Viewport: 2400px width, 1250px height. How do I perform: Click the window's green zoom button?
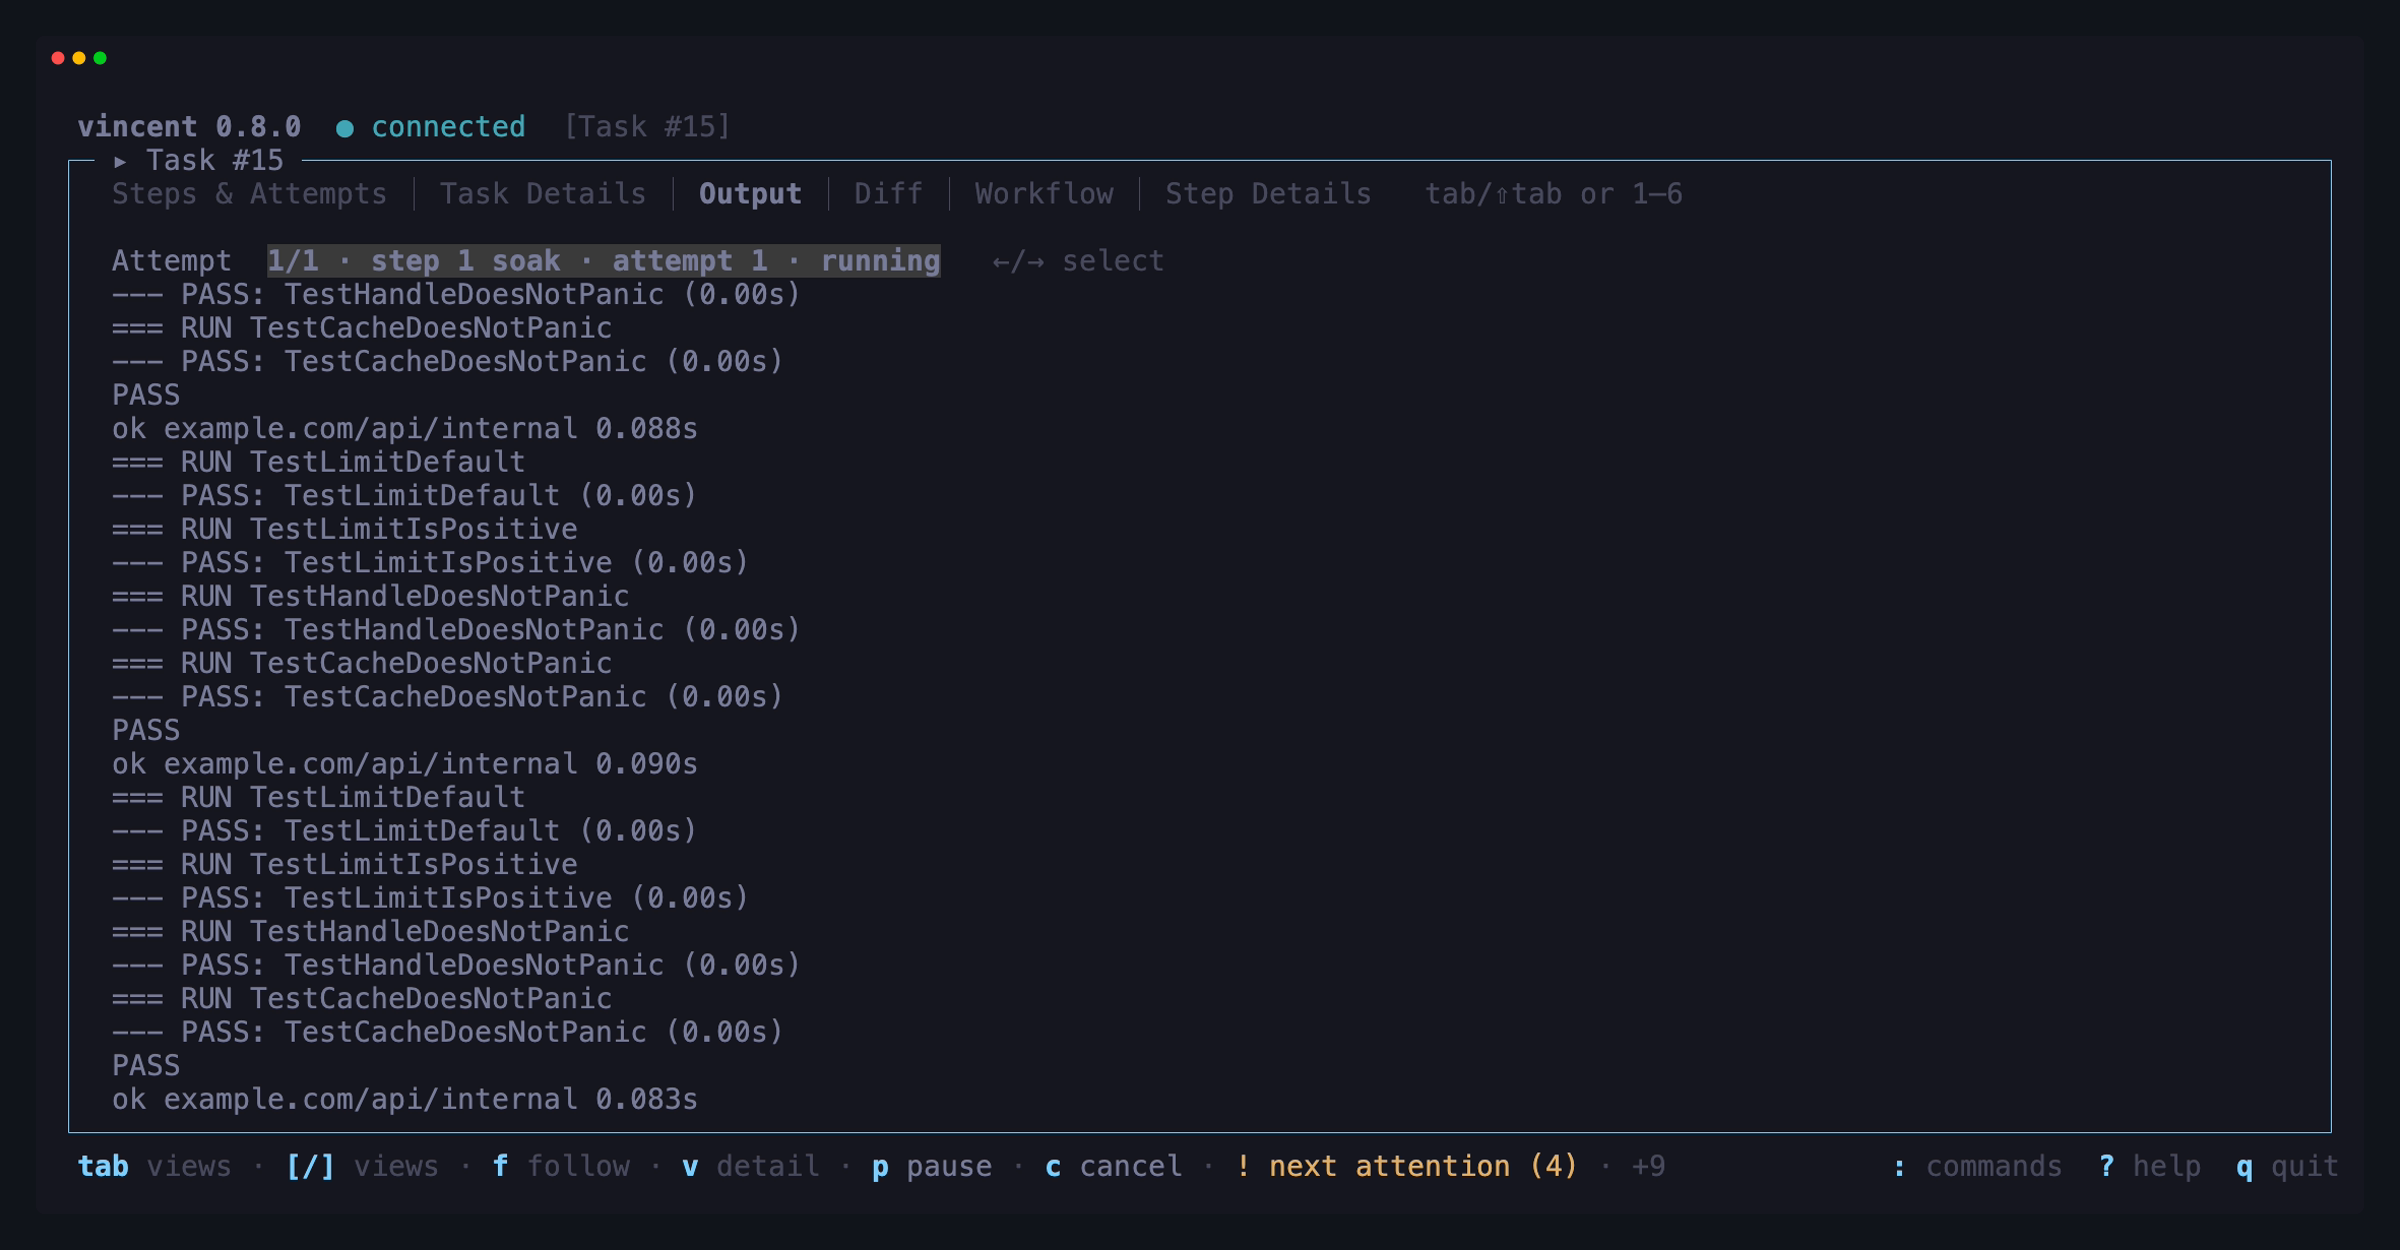click(x=100, y=58)
